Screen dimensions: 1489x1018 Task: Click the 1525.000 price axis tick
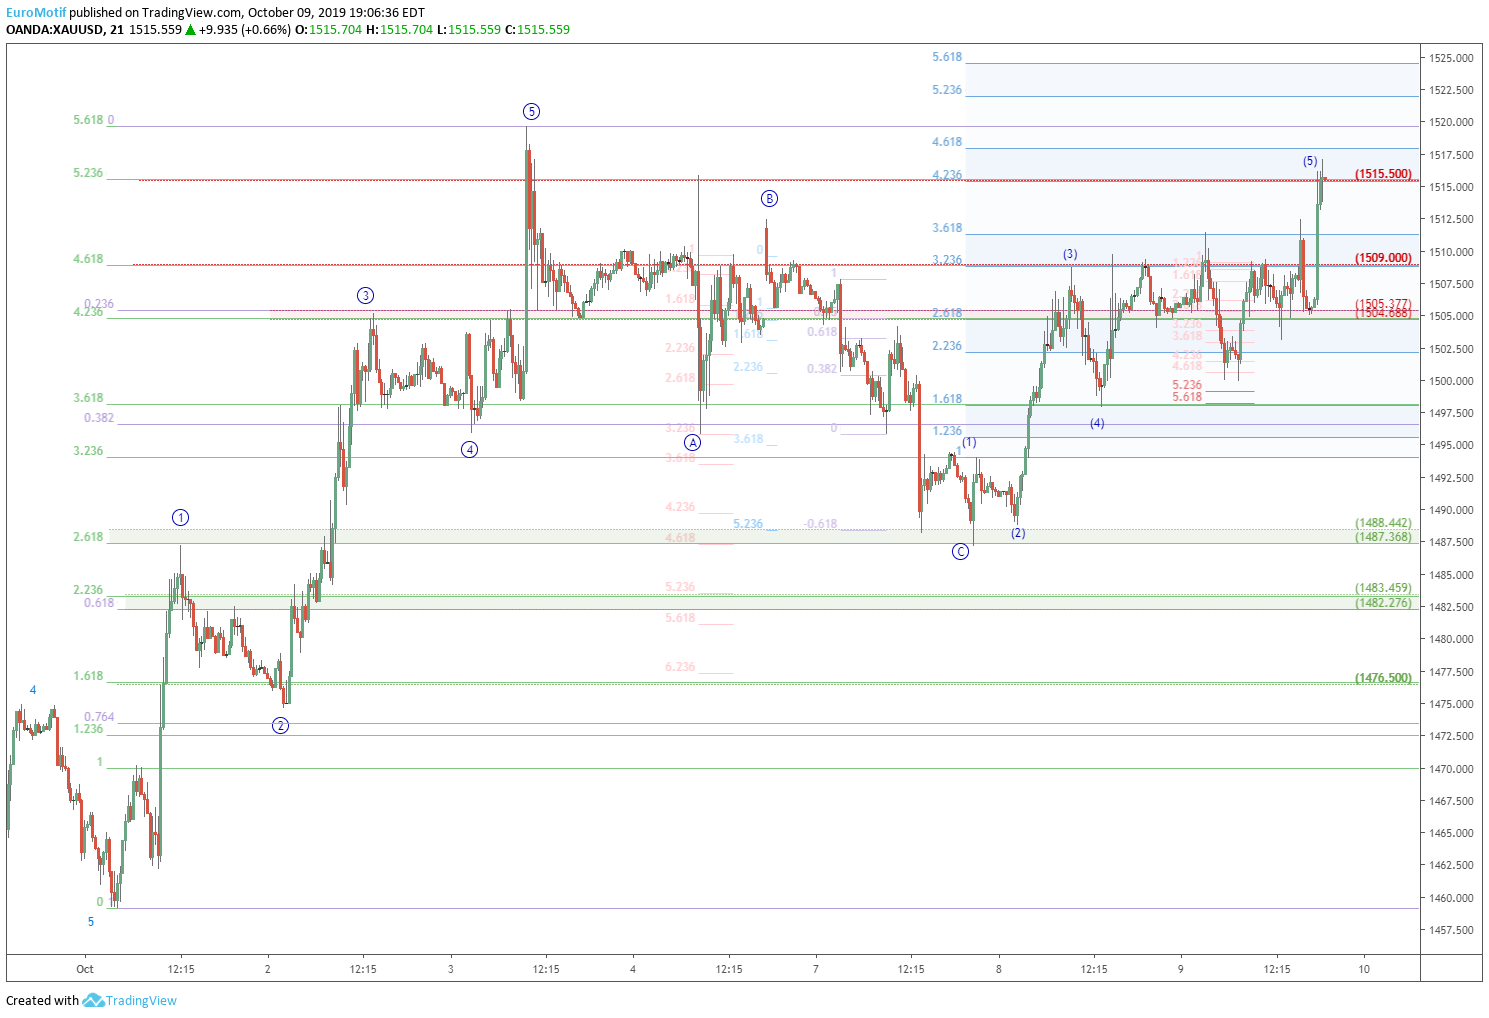[x=1452, y=58]
